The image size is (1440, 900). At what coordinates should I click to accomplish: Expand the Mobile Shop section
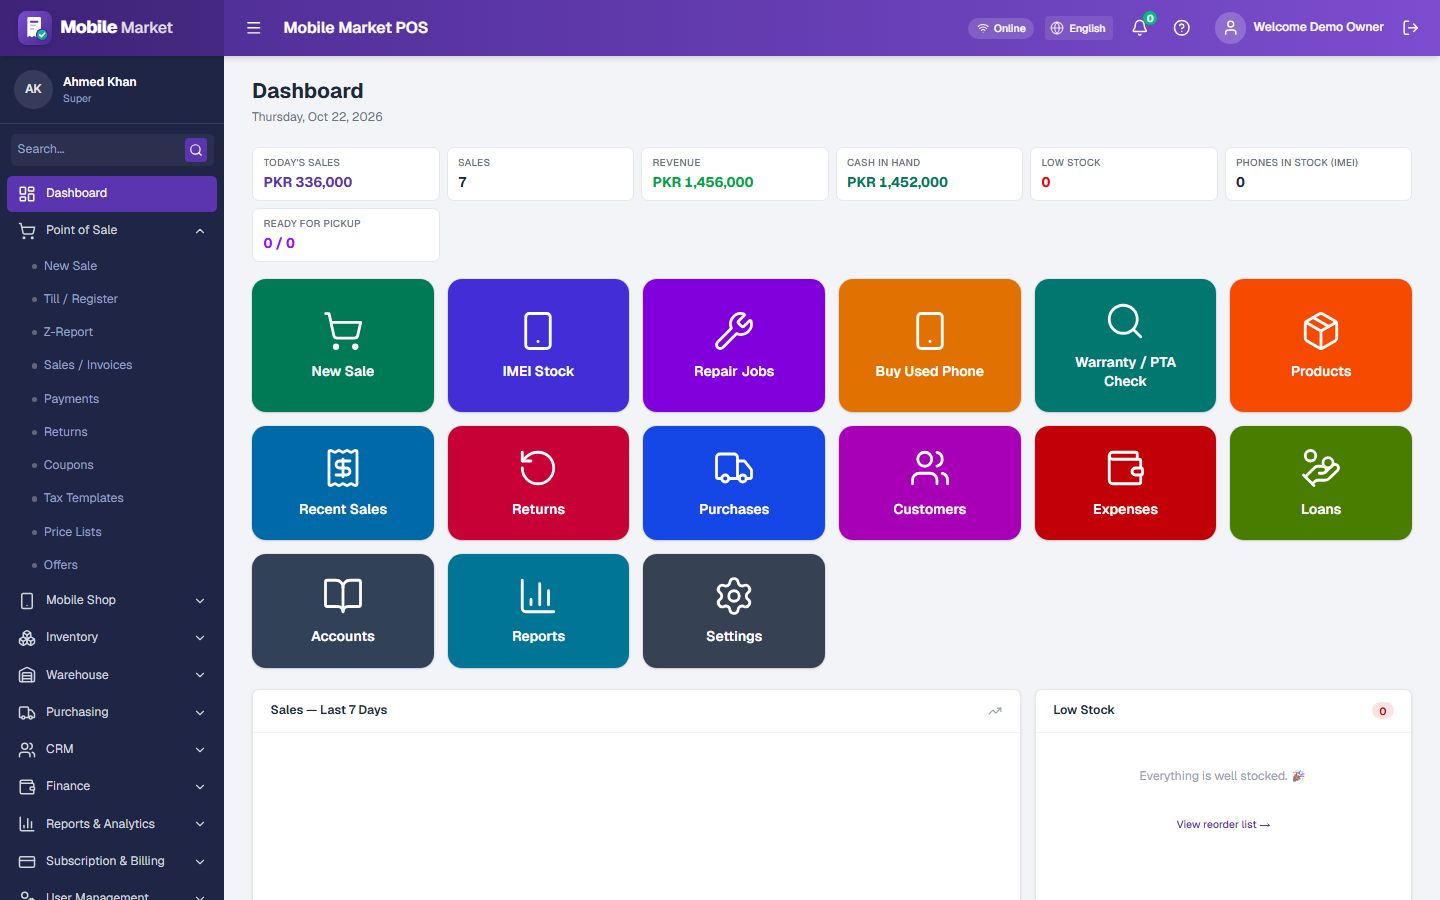click(x=112, y=600)
